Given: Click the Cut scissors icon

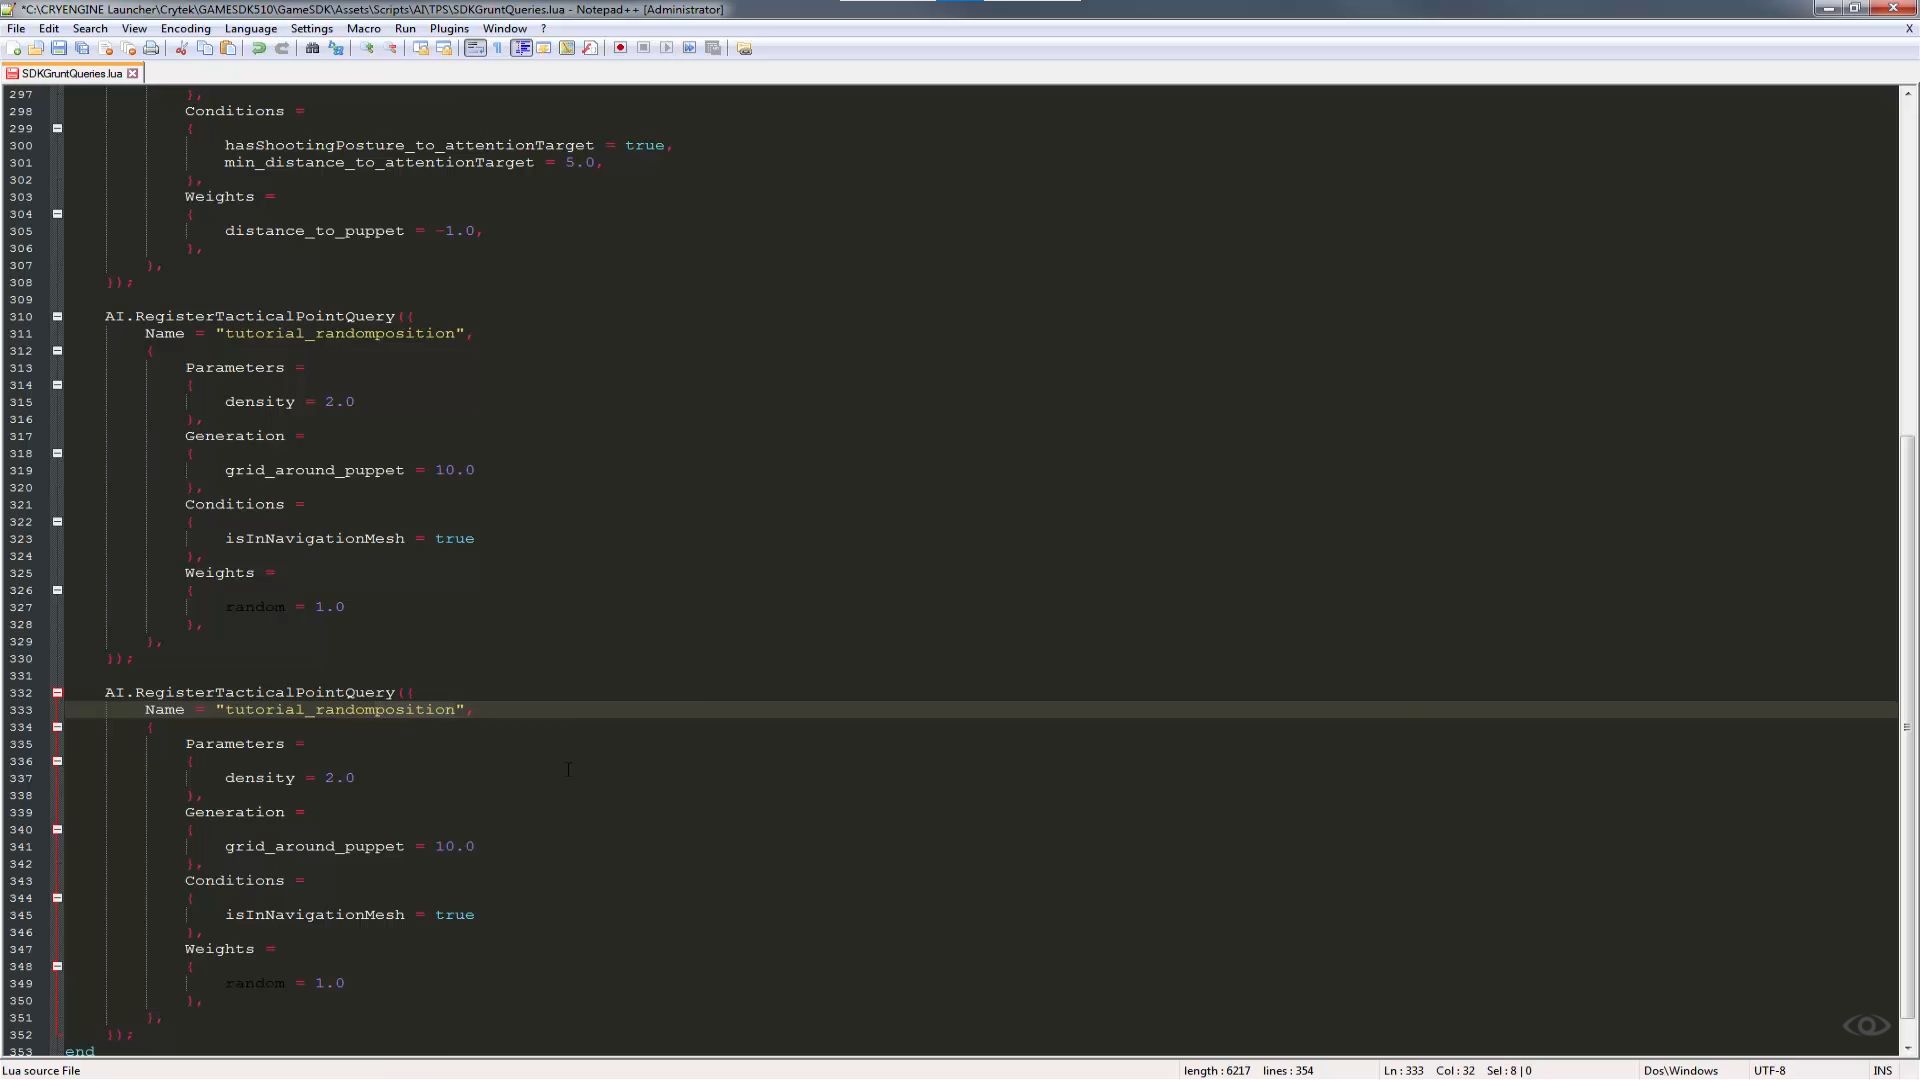Looking at the screenshot, I should tap(181, 48).
